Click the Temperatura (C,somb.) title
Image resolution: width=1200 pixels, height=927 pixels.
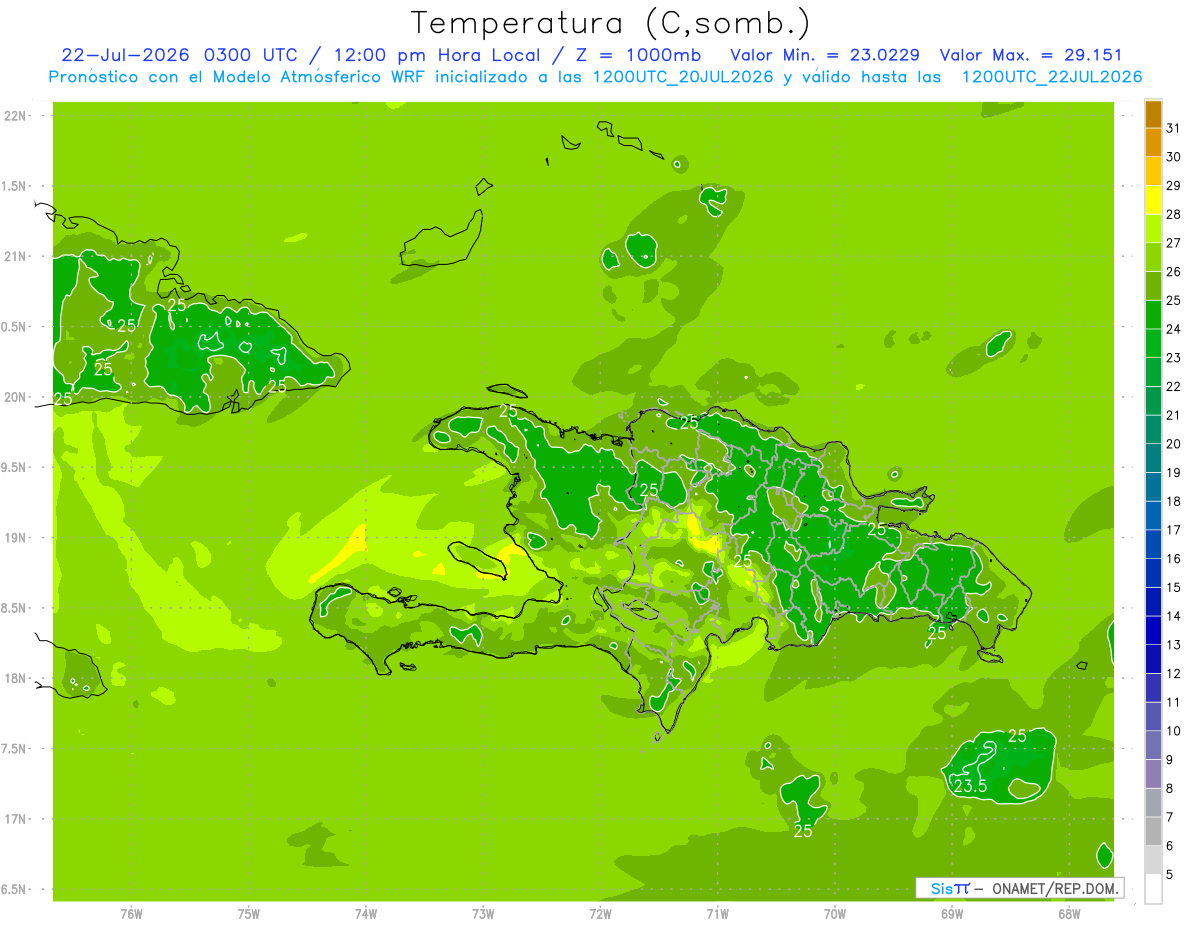point(611,22)
